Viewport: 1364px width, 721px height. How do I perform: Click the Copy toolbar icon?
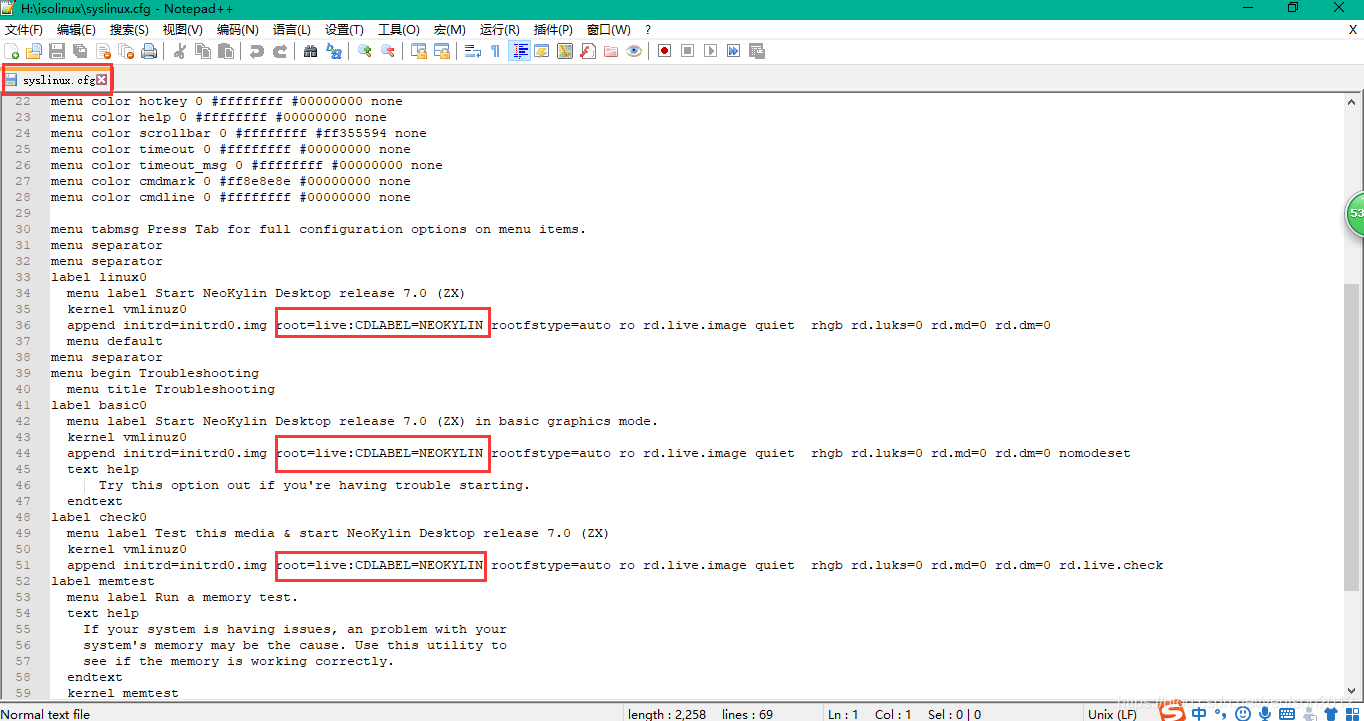point(203,51)
